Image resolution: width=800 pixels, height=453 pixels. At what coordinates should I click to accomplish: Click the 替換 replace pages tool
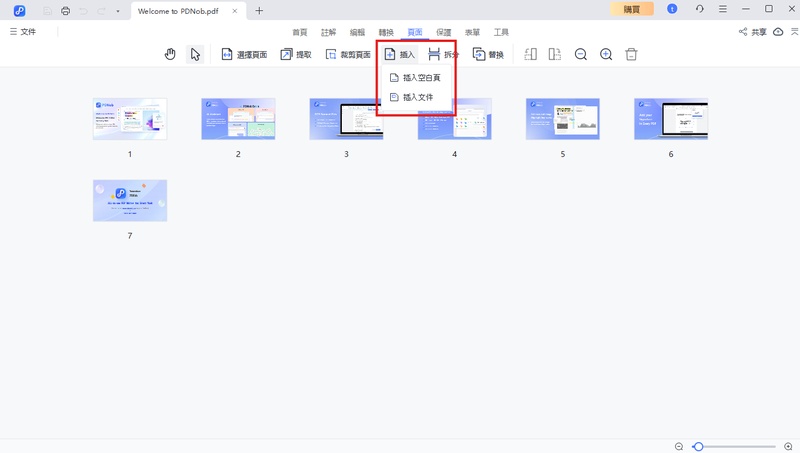(488, 55)
